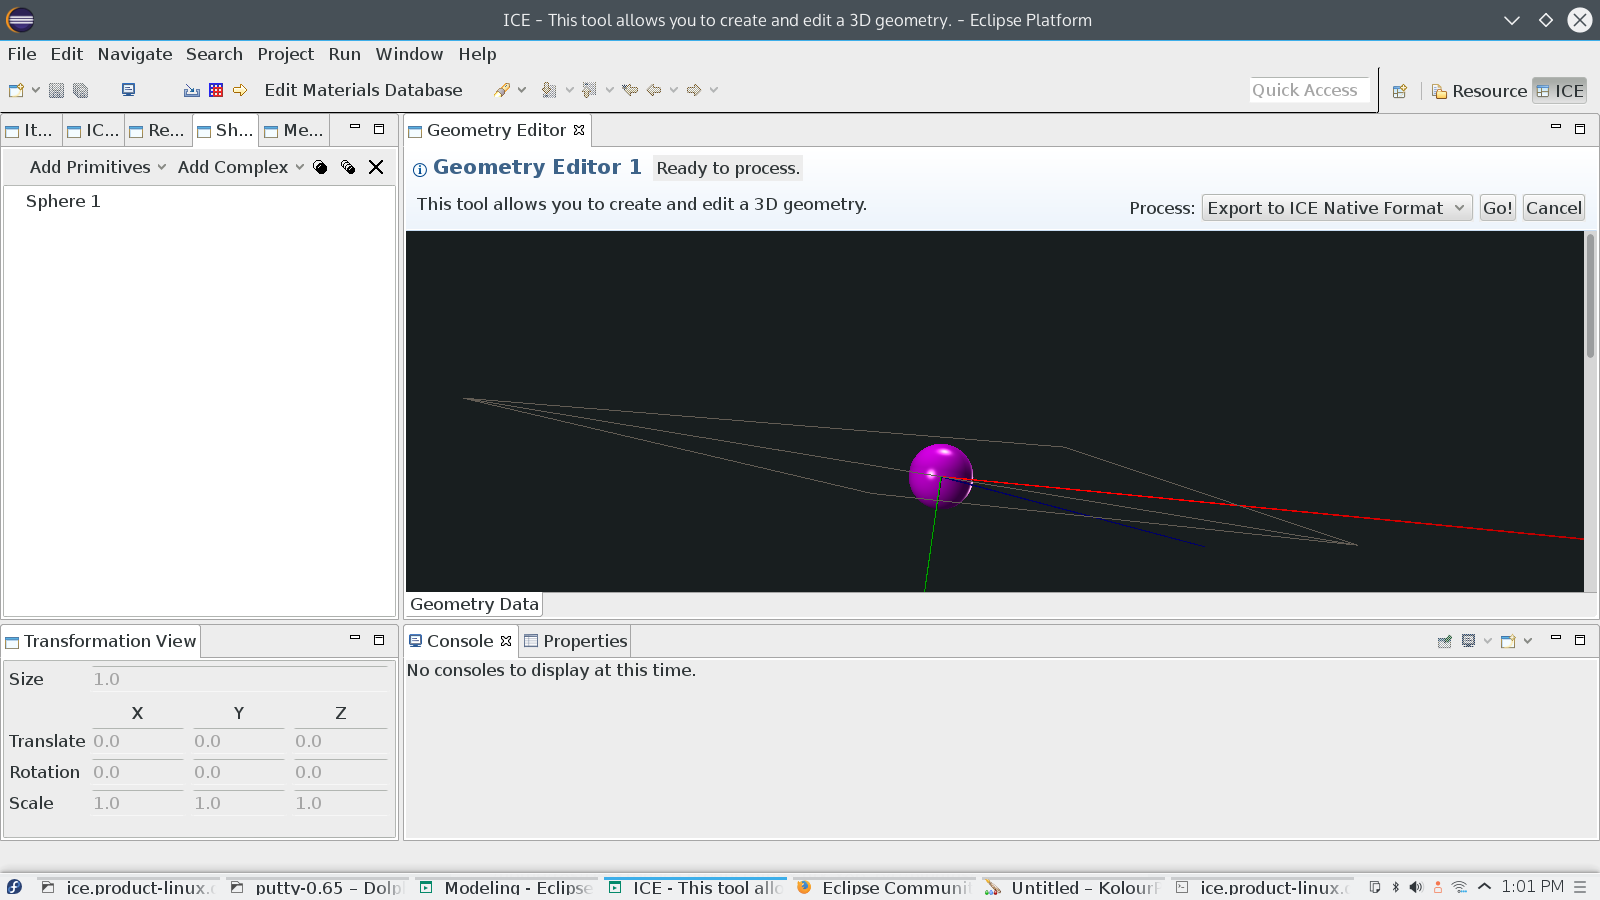The height and width of the screenshot is (900, 1600).
Task: Select the 'IC...' view tab
Action: point(93,130)
